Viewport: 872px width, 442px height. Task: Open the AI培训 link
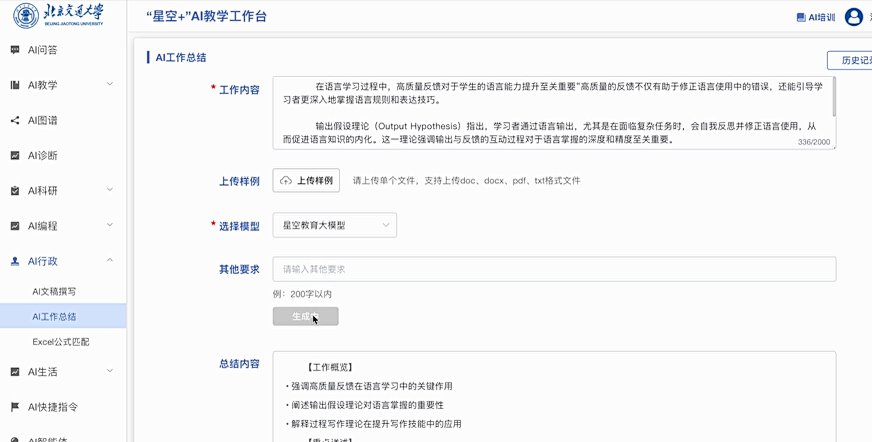click(x=816, y=17)
